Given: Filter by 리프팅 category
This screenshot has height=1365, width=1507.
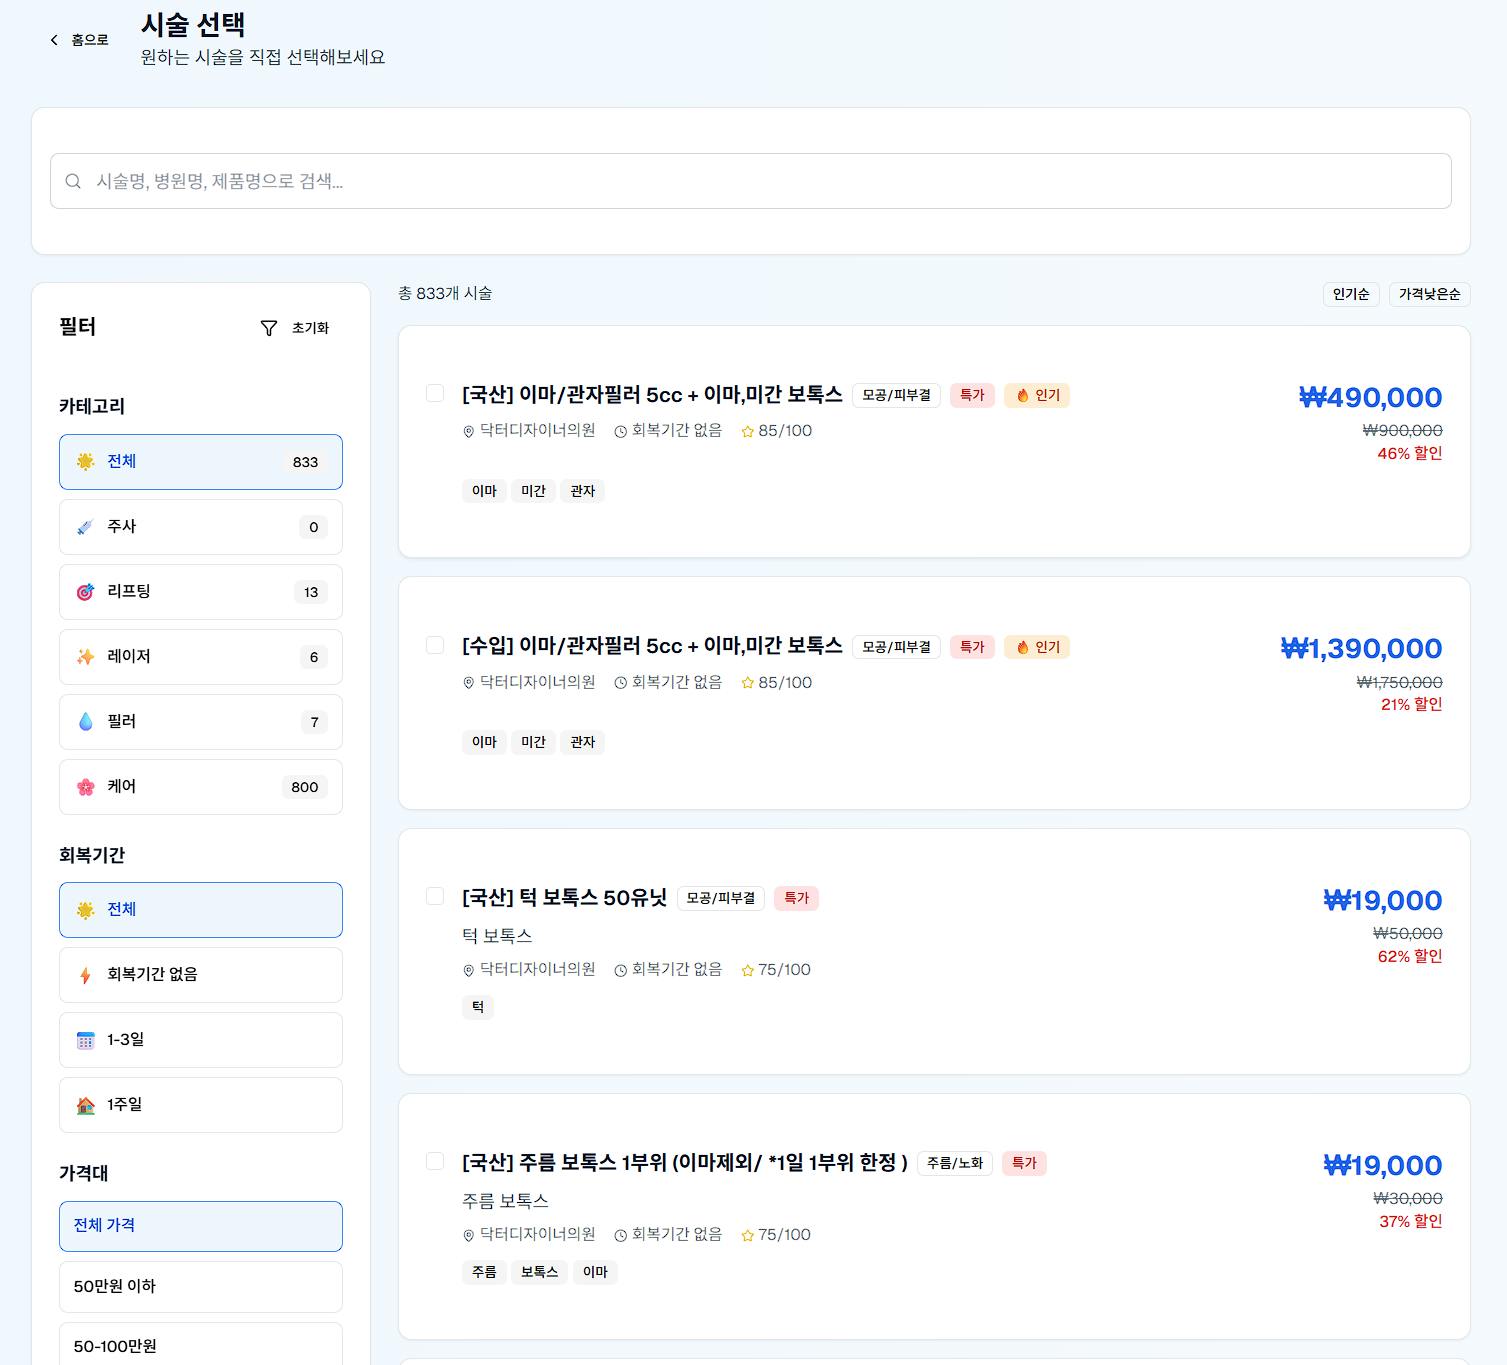Looking at the screenshot, I should 201,592.
